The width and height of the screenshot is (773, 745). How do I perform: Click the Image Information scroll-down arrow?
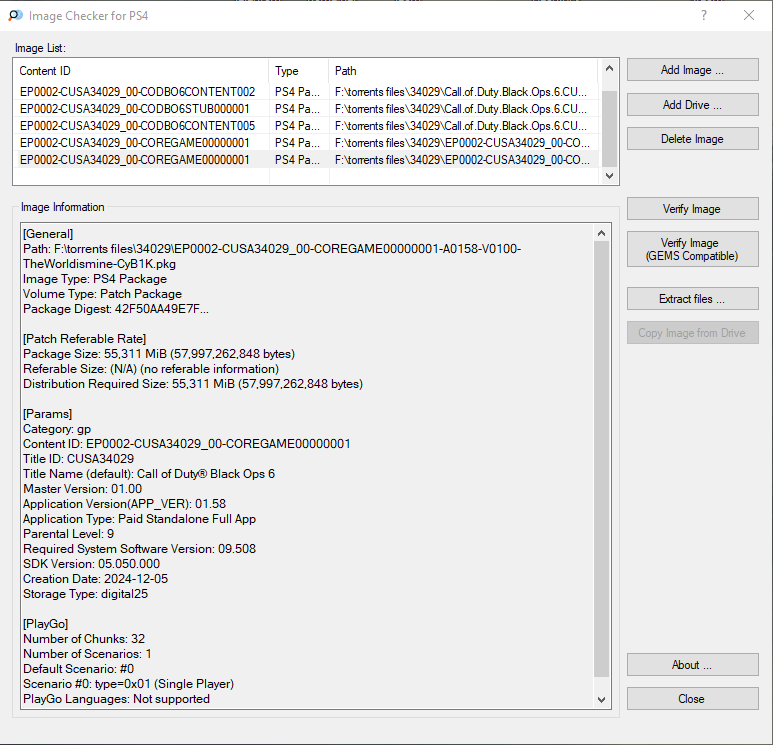pos(601,700)
